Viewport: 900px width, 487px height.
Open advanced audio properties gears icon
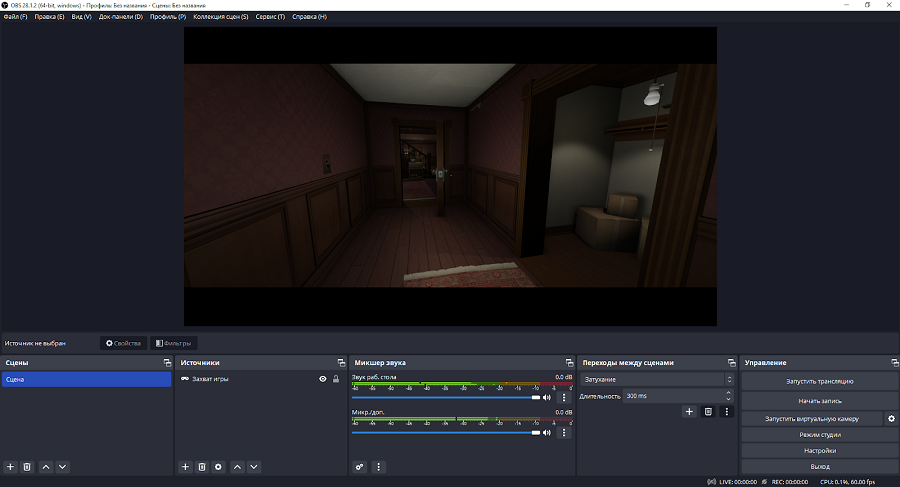click(360, 467)
